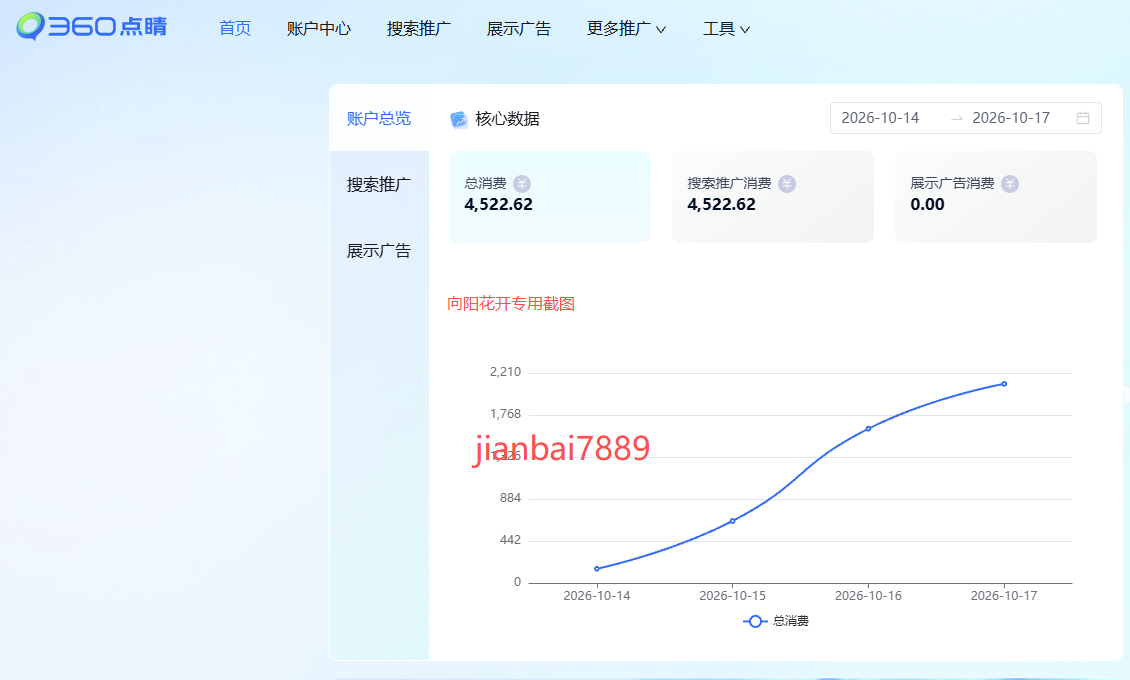Expand the 更多推广 dropdown menu
1130x680 pixels.
point(626,29)
